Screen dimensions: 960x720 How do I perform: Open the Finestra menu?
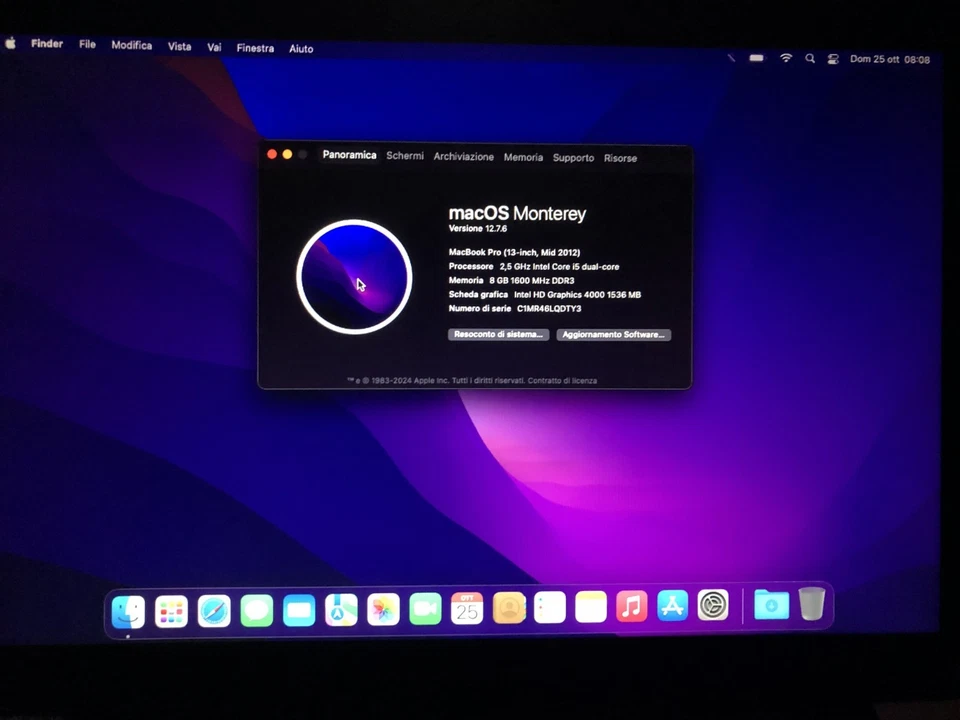click(x=255, y=48)
